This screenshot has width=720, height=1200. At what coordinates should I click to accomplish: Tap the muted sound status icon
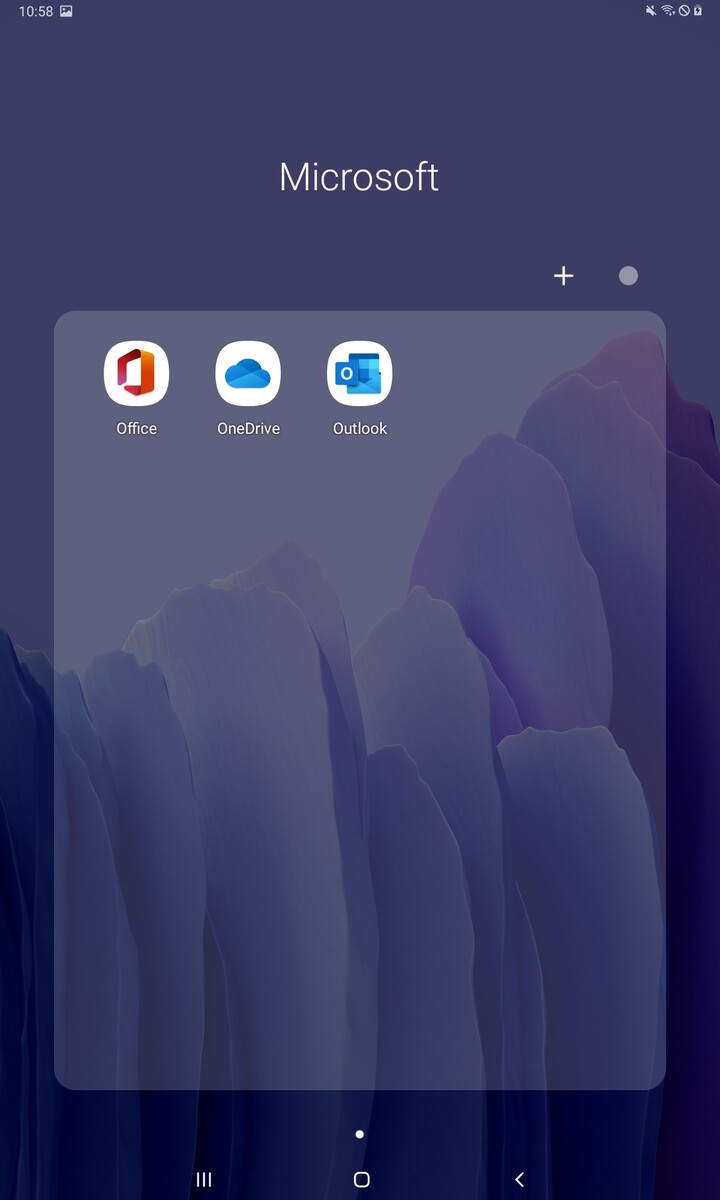pos(652,11)
